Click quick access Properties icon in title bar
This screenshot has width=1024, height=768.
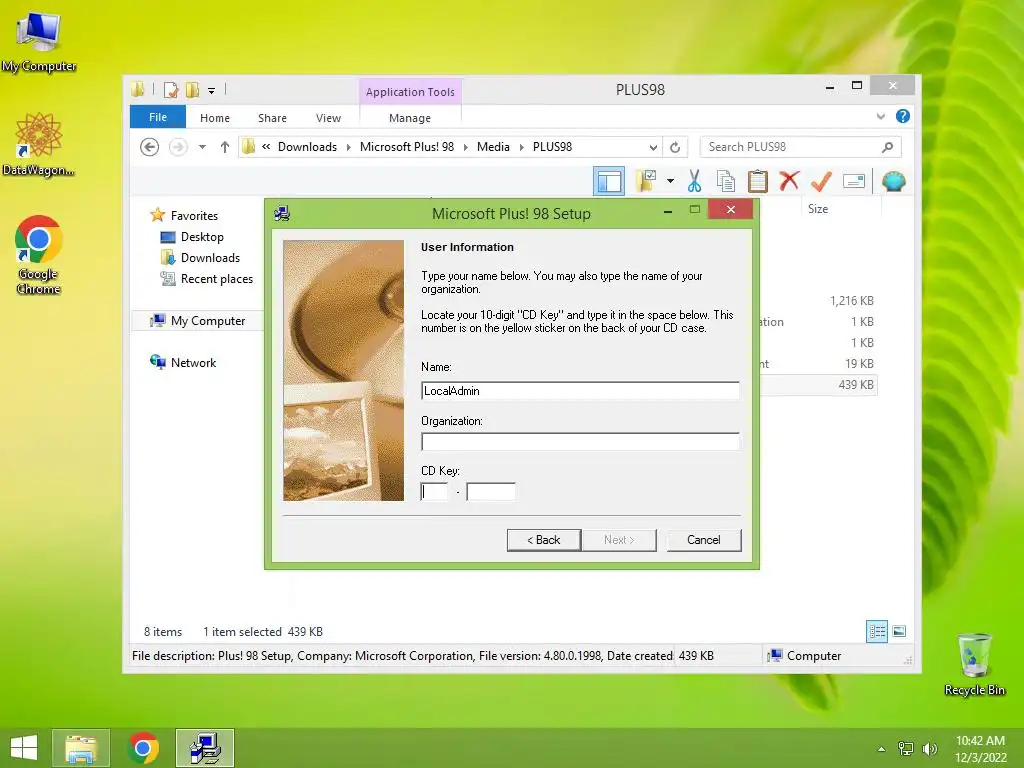[x=170, y=89]
